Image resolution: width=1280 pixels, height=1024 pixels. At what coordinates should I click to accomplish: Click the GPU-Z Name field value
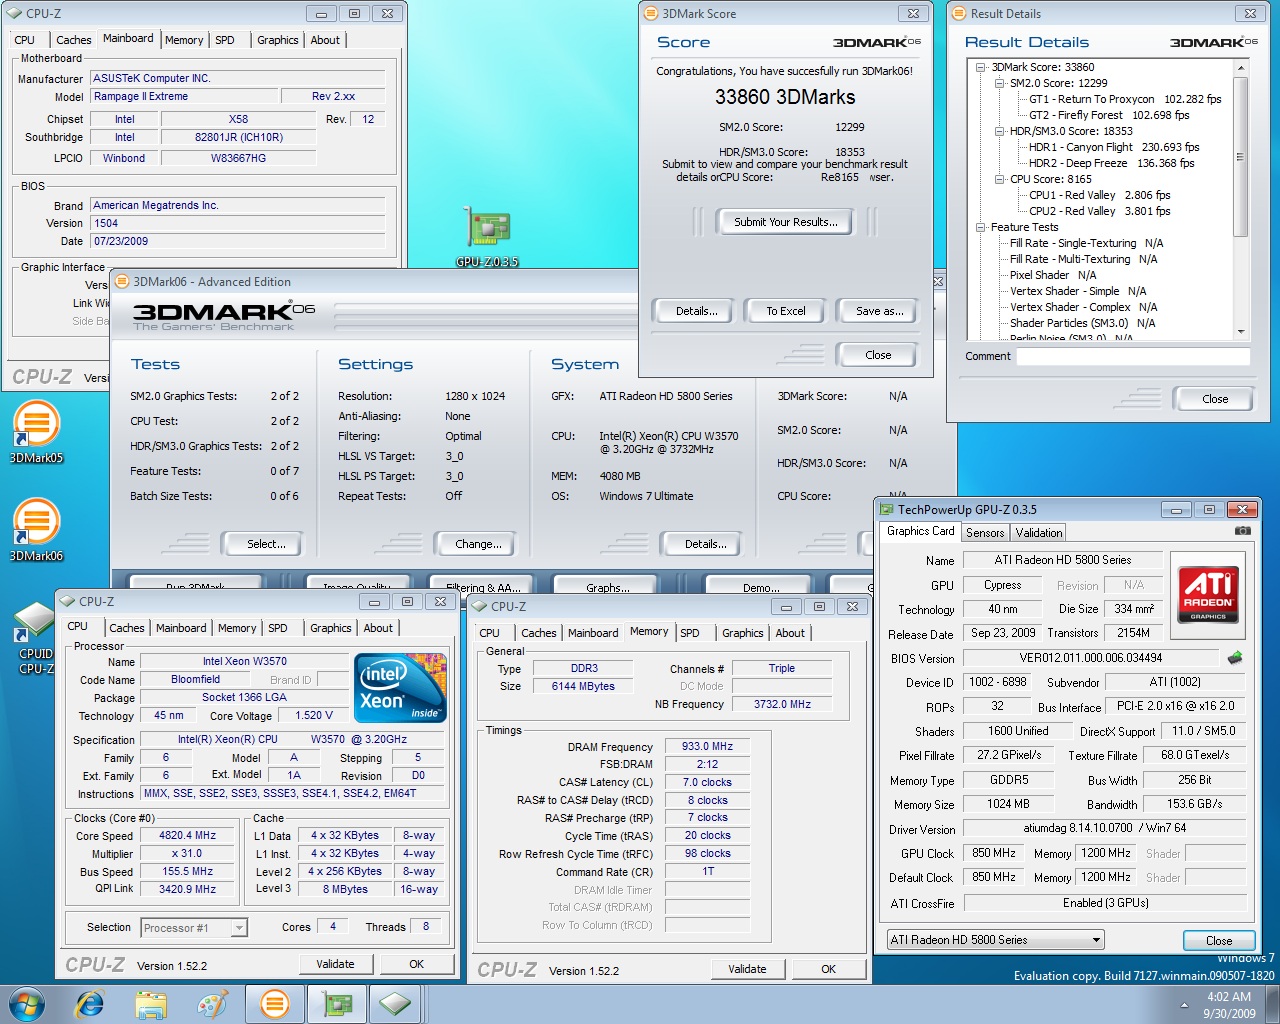1063,560
